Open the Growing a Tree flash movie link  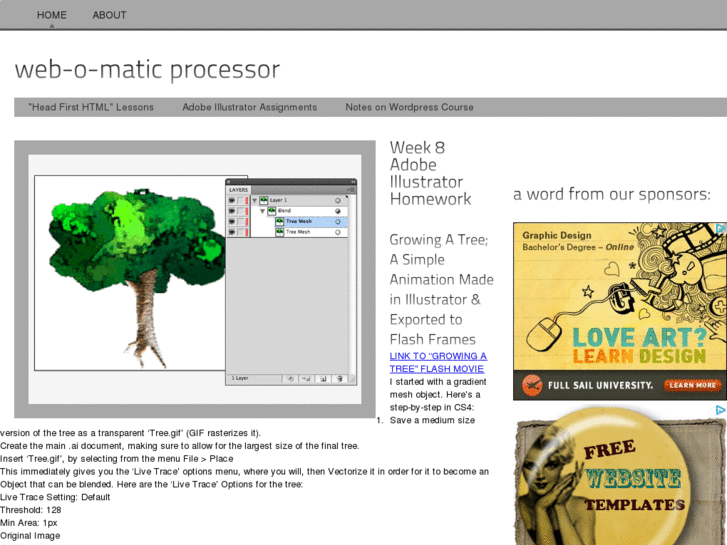[438, 362]
